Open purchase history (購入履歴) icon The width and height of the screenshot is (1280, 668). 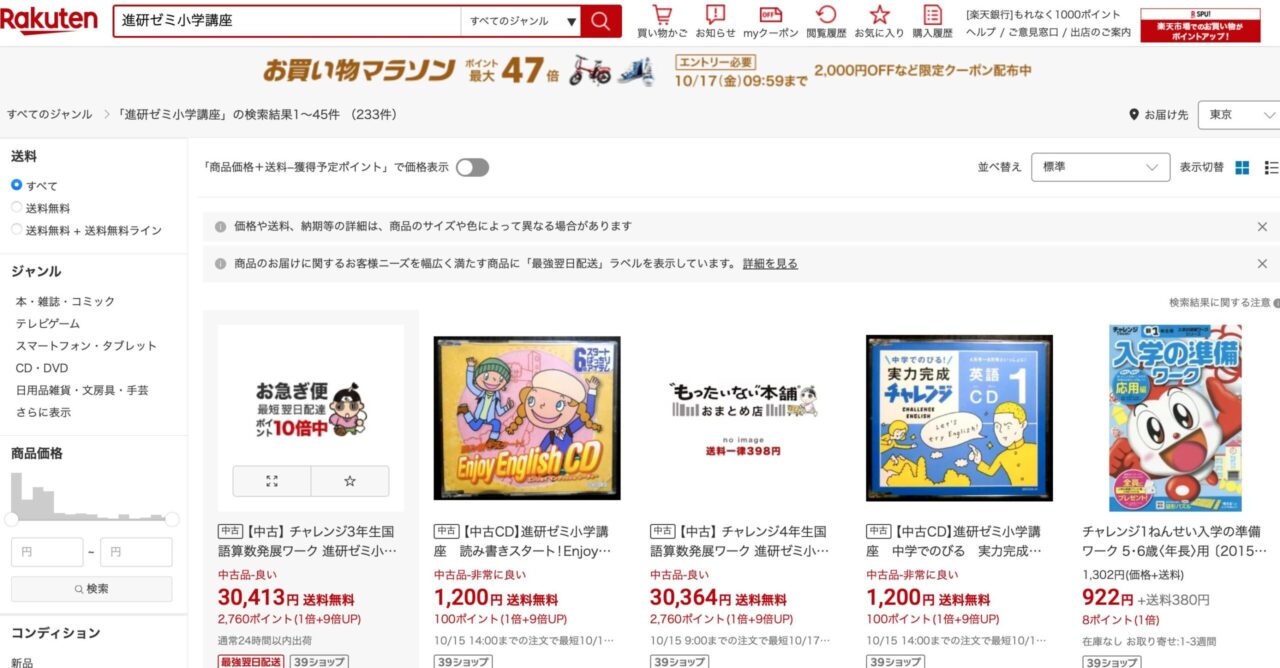pos(932,22)
